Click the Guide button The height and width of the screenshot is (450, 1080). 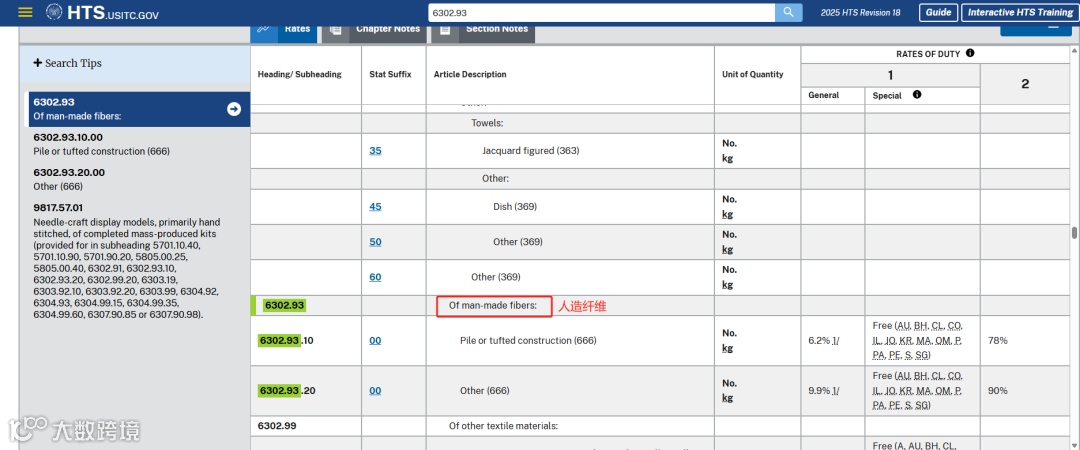(x=938, y=12)
